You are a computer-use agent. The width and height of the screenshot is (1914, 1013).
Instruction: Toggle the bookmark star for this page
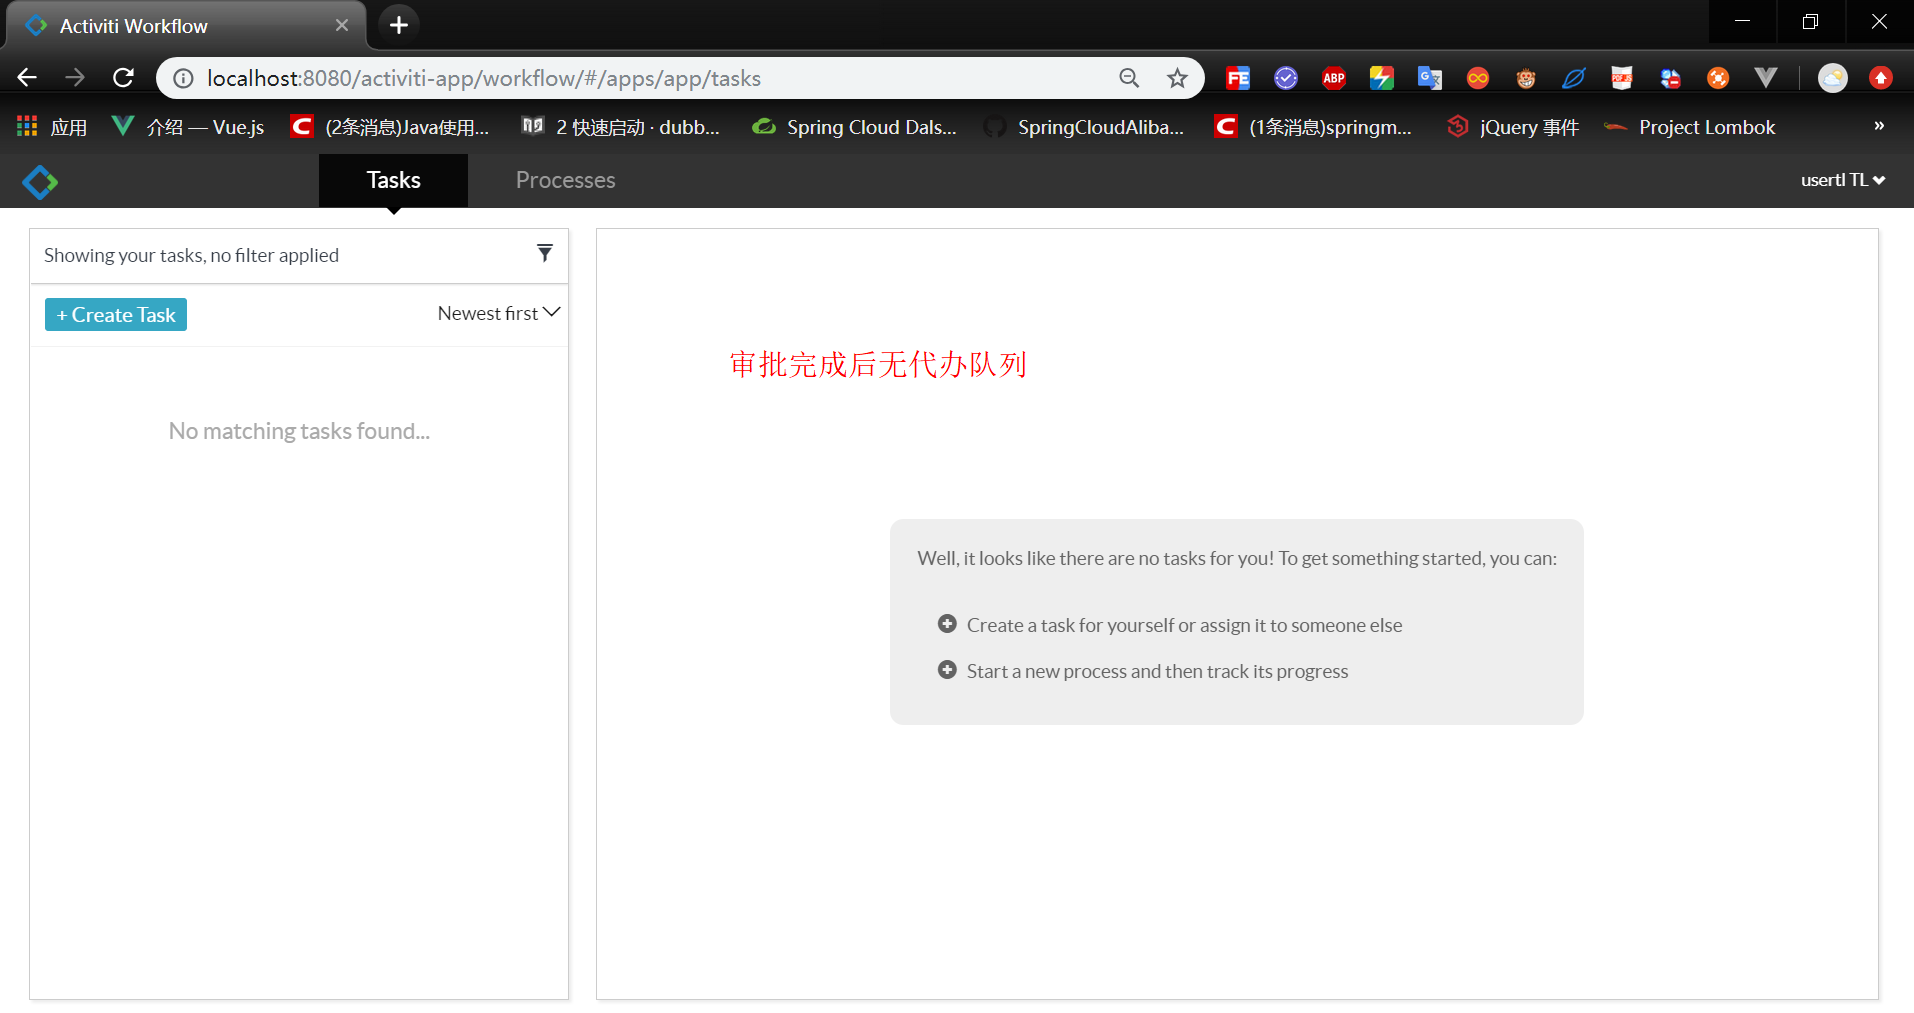1177,77
